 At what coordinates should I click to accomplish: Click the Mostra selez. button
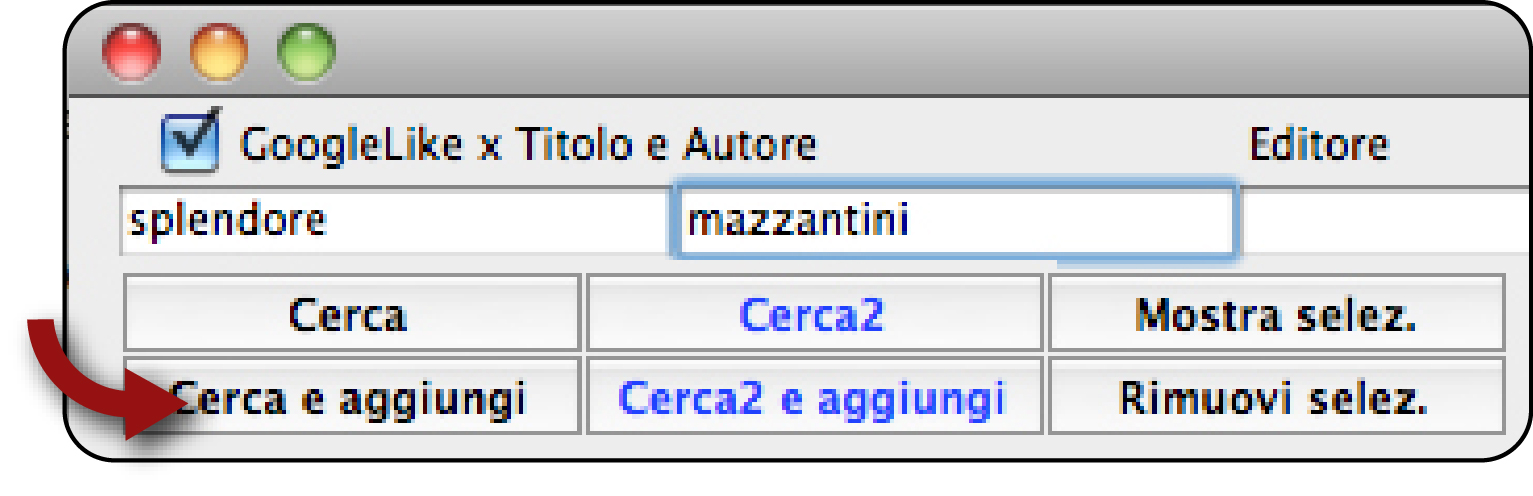pos(1276,313)
